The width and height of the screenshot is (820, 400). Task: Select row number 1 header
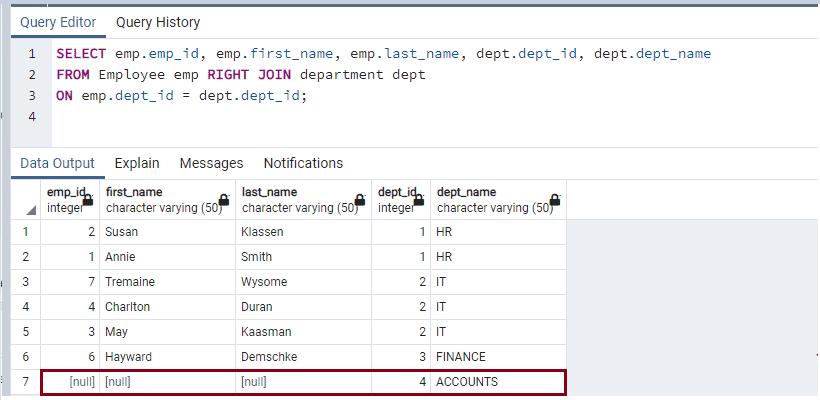[26, 232]
